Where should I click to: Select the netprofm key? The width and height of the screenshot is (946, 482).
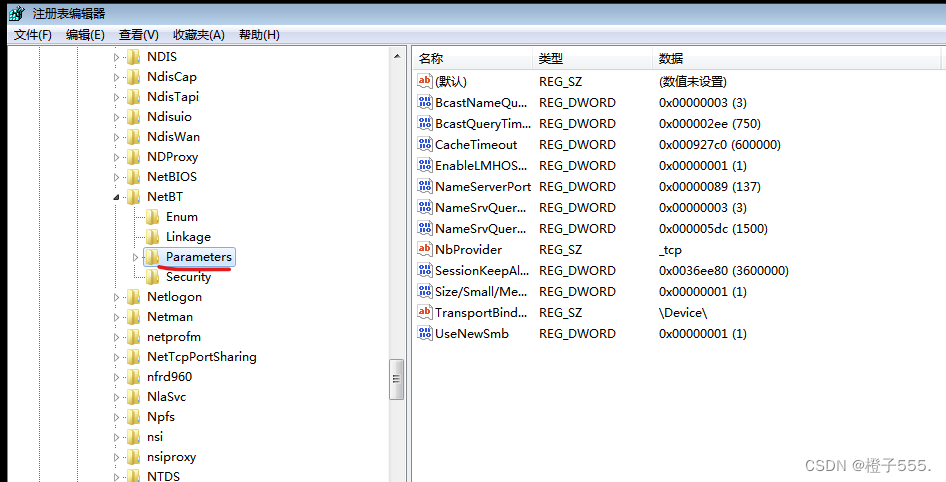tap(174, 337)
